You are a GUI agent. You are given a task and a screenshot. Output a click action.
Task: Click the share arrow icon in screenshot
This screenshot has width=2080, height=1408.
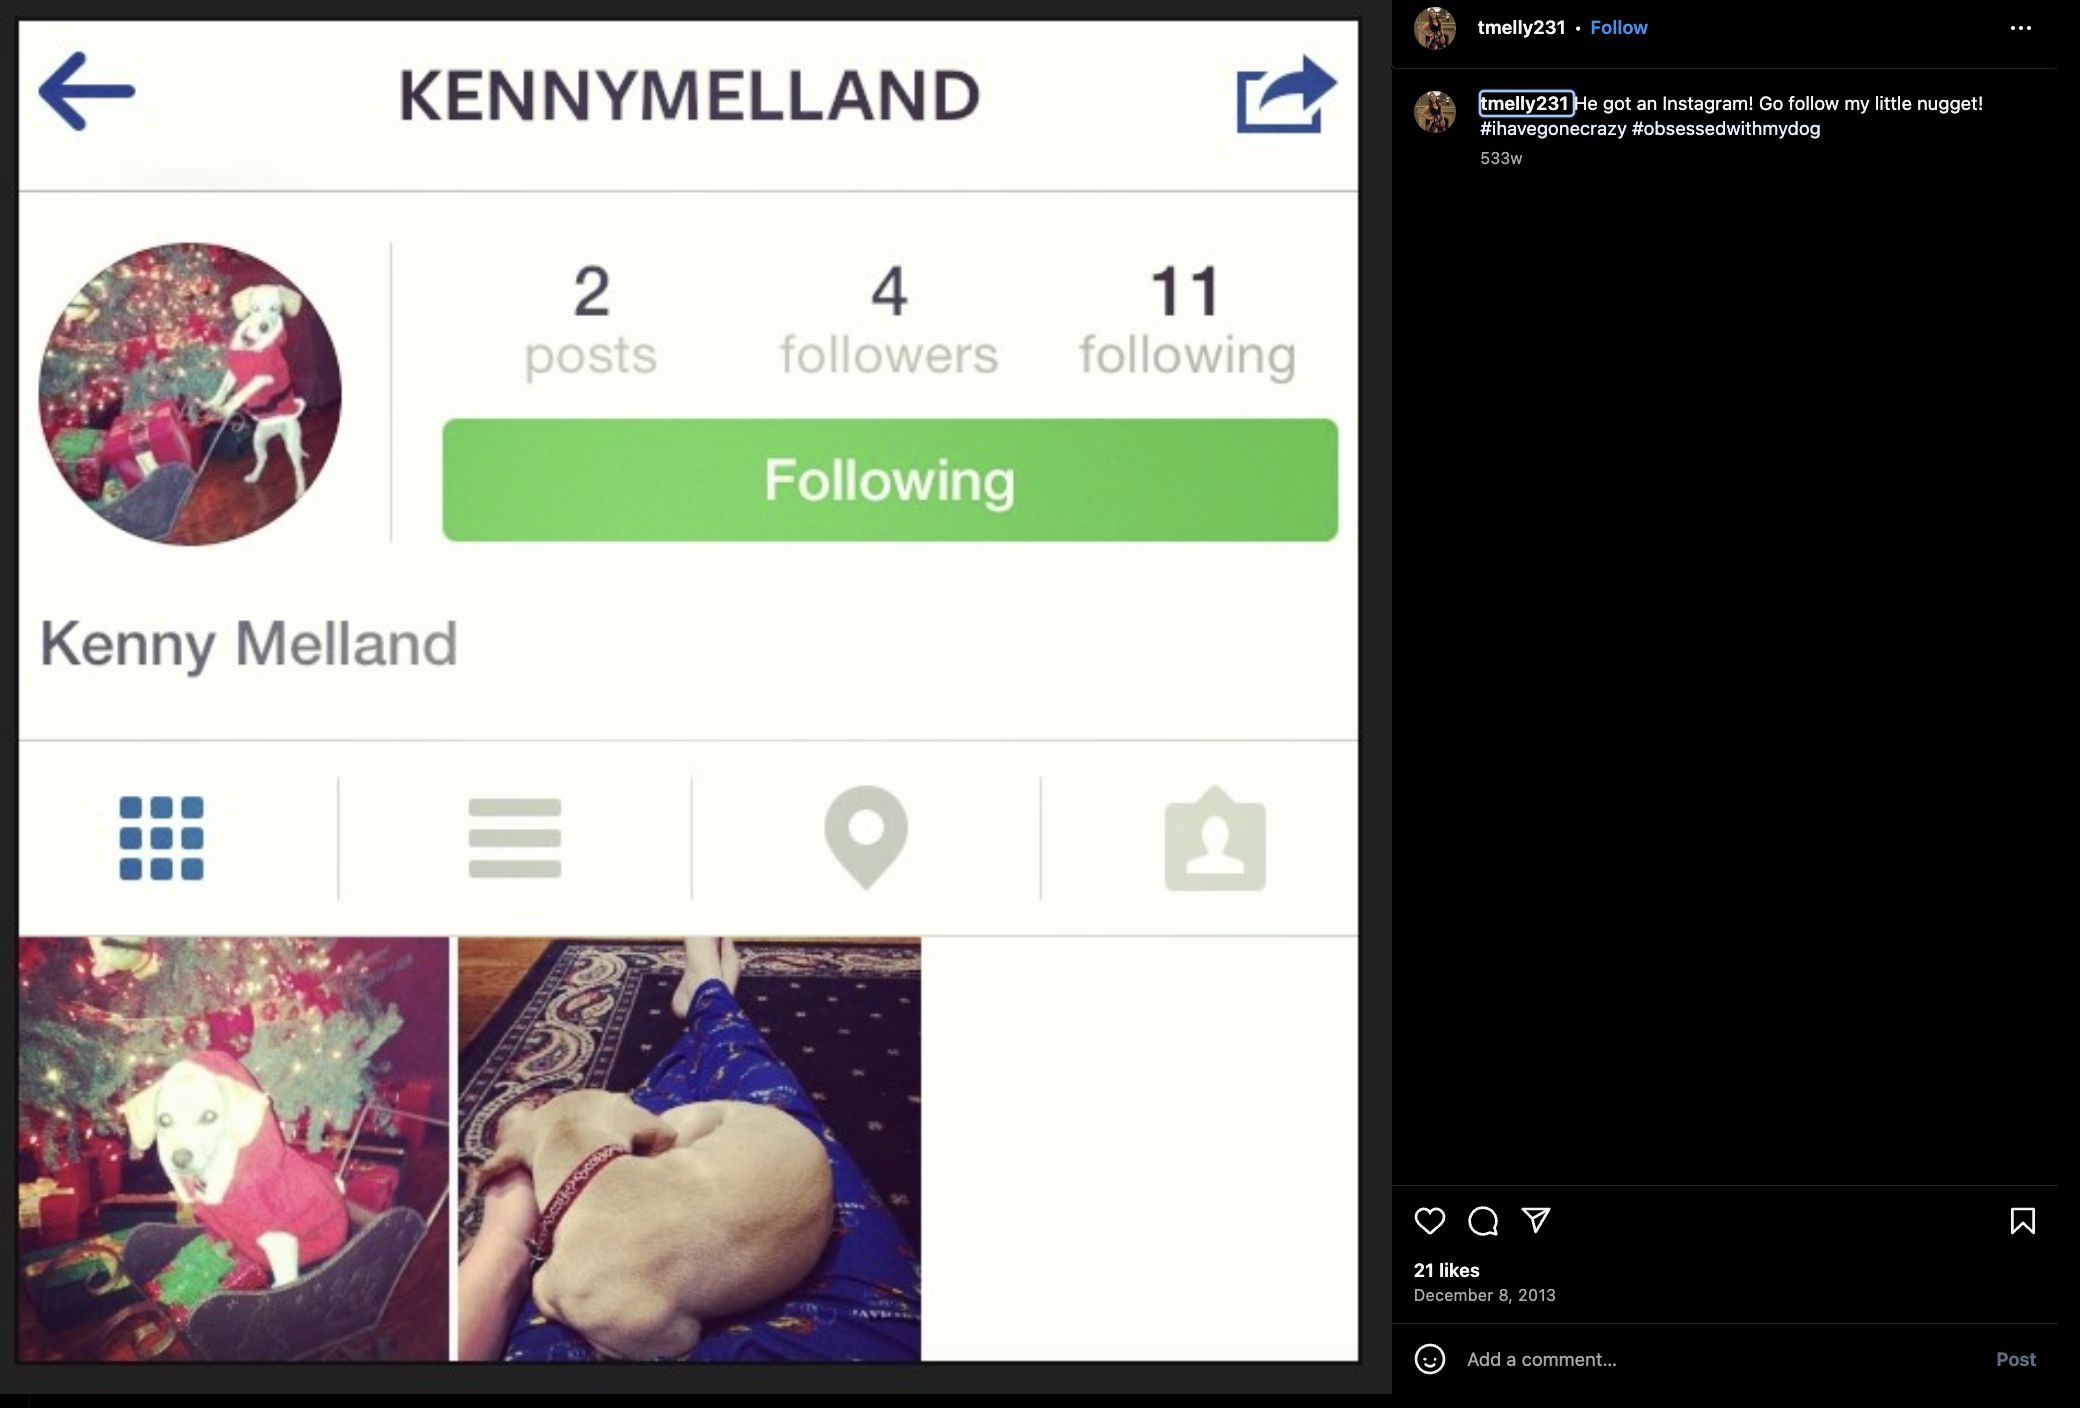(1286, 93)
